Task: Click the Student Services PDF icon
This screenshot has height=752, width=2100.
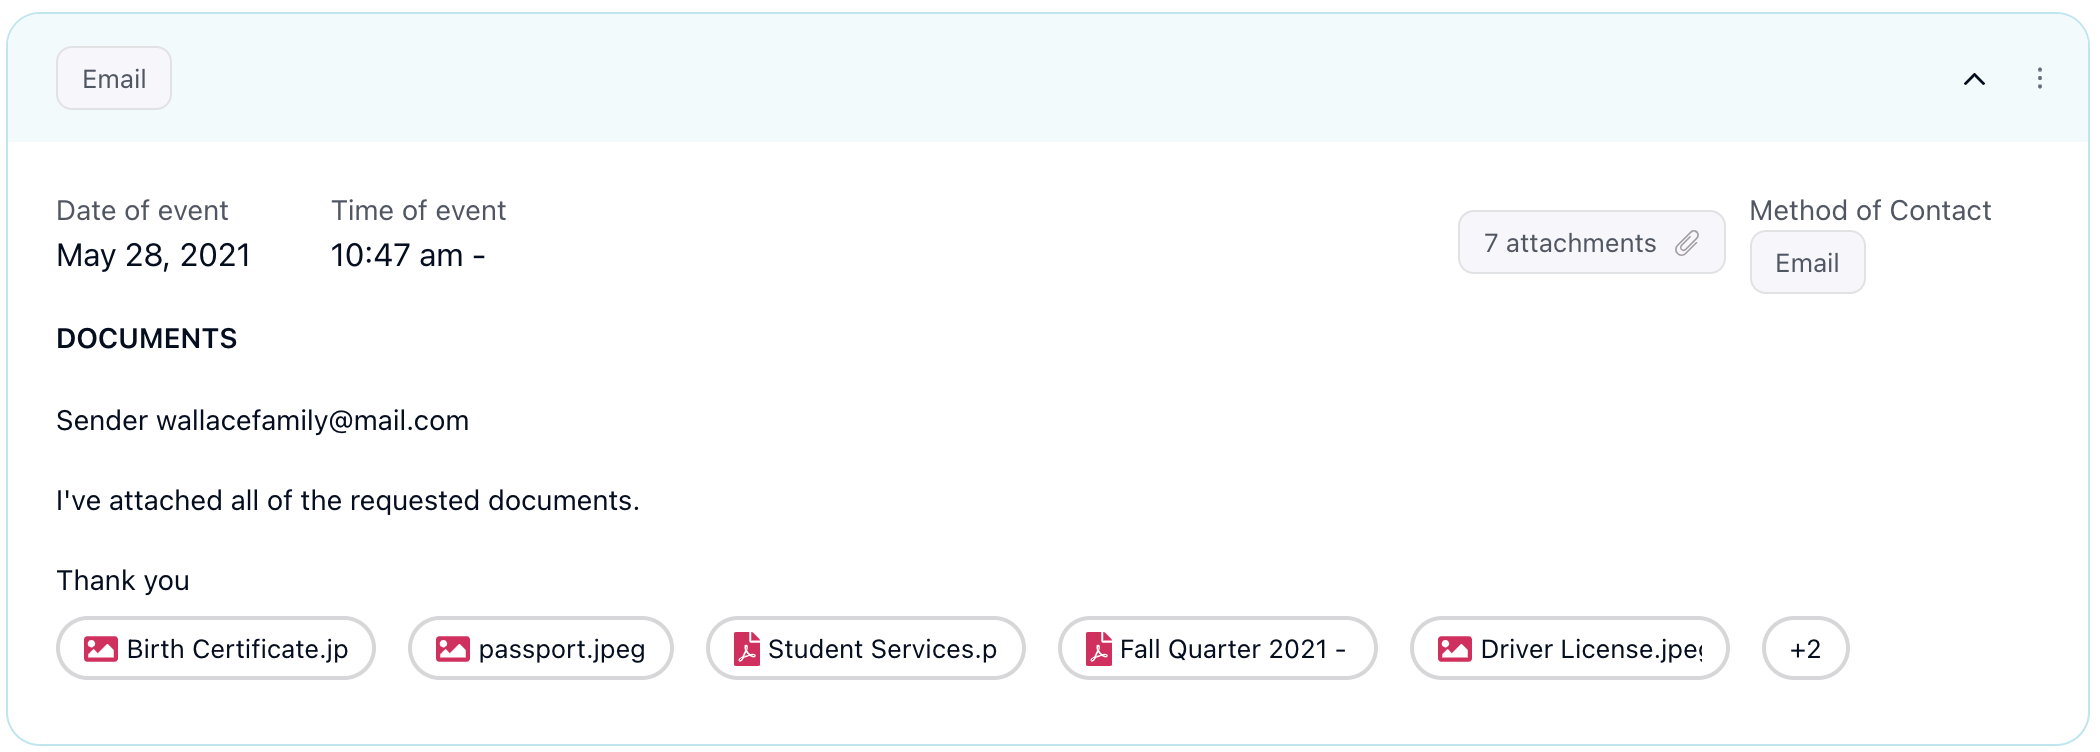Action: click(x=747, y=649)
